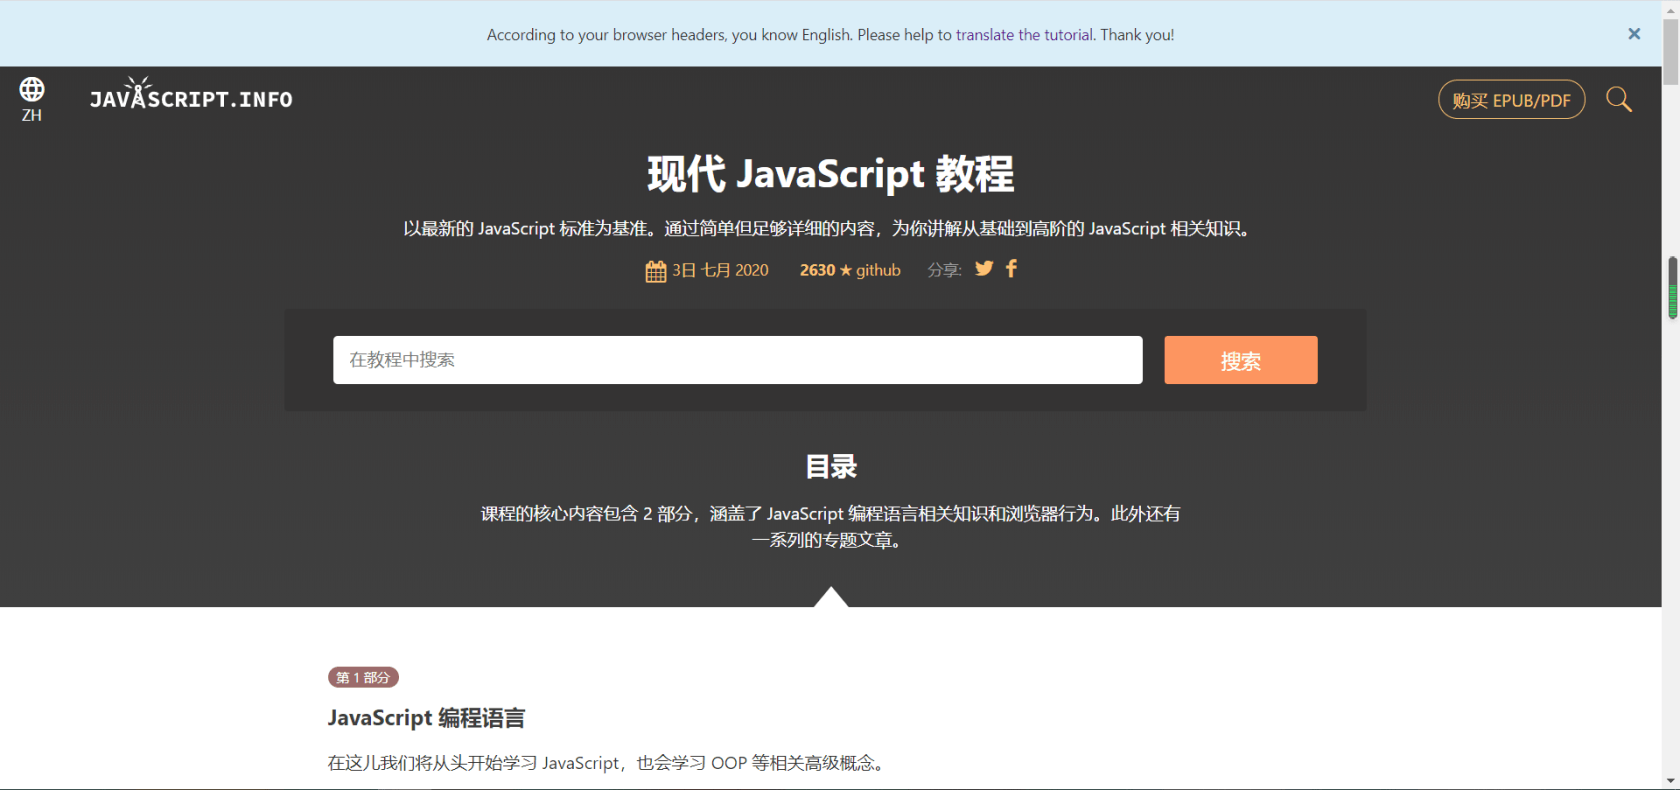Image resolution: width=1680 pixels, height=790 pixels.
Task: Click the 分享: label
Action: (x=944, y=270)
